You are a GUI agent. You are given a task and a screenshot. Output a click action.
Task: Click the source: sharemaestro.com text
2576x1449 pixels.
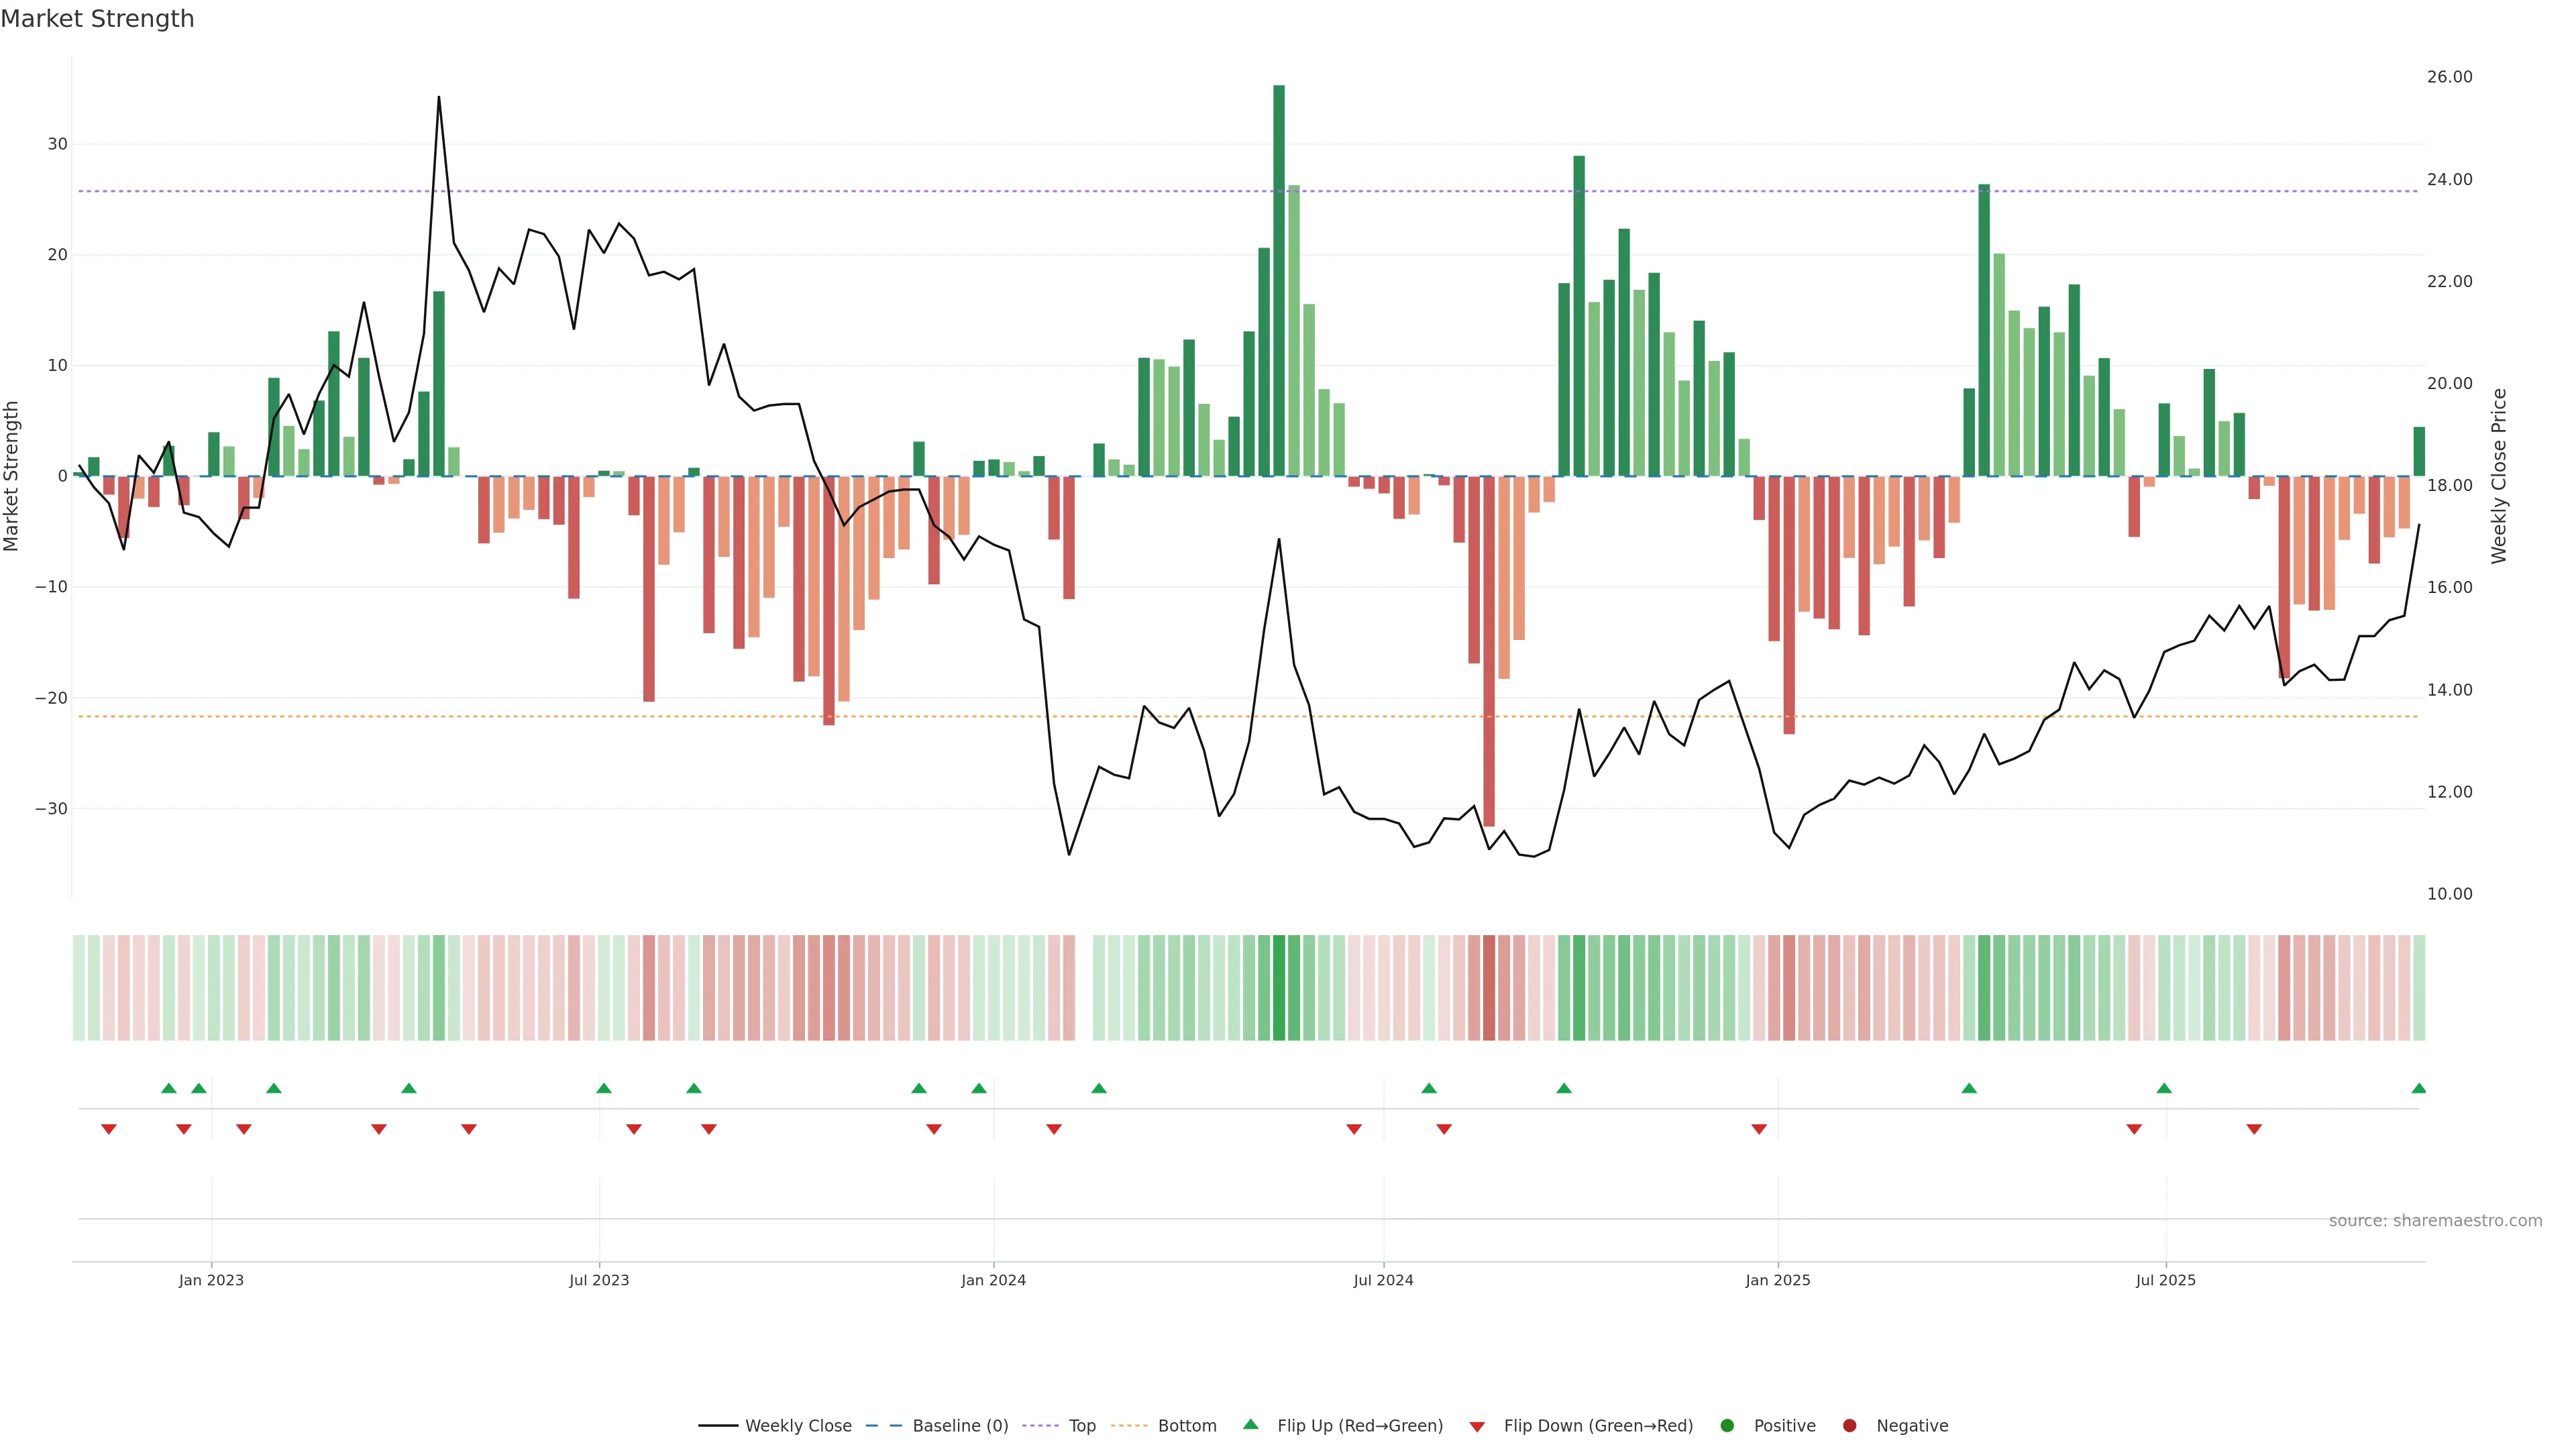coord(2435,1221)
